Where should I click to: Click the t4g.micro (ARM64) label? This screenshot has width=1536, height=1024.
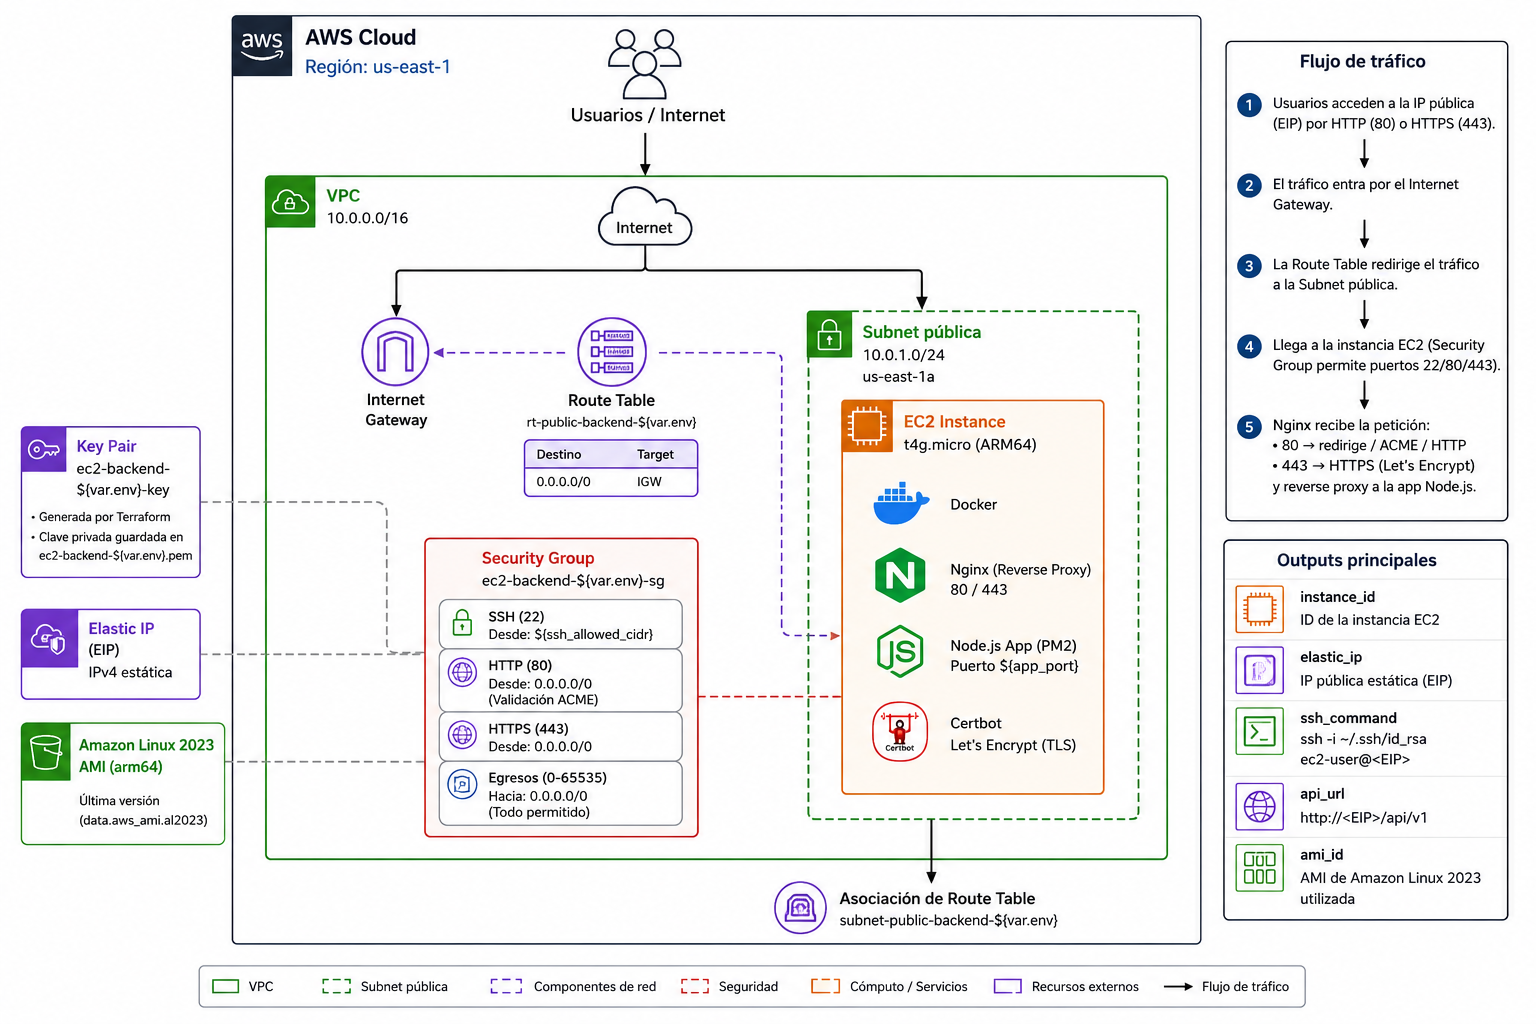coord(970,445)
